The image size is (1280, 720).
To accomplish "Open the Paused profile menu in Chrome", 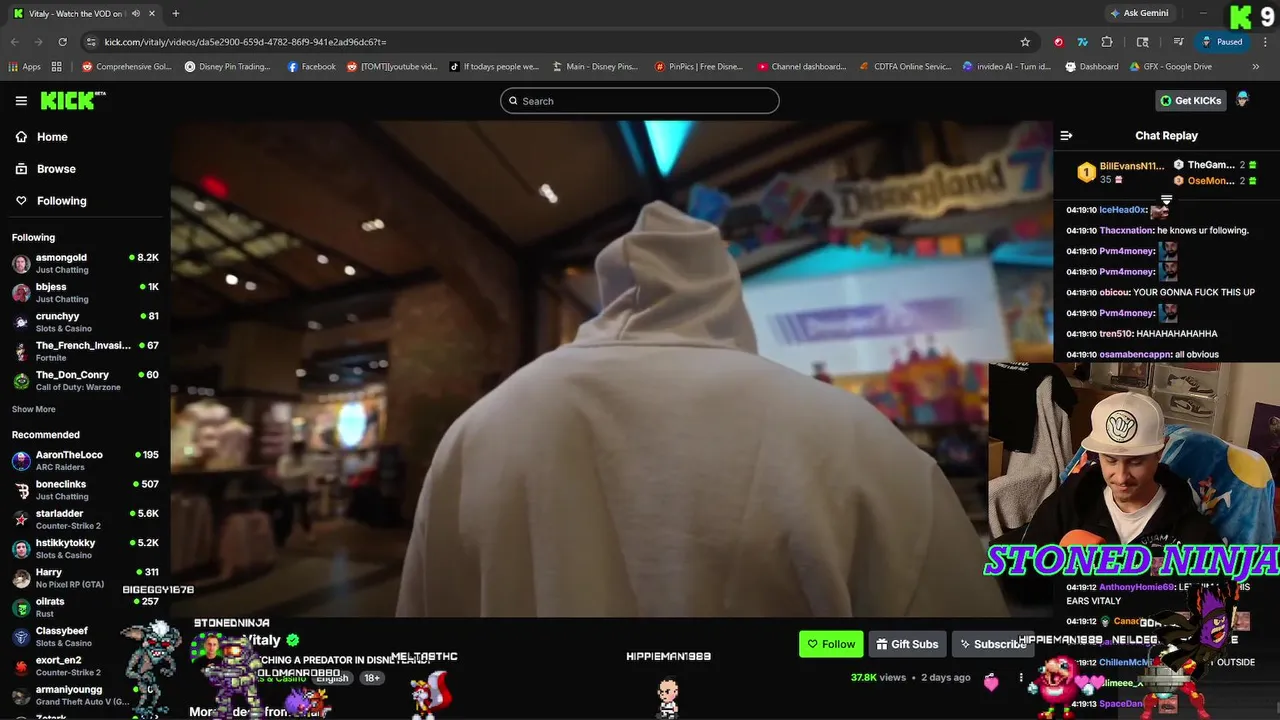I will [1224, 42].
